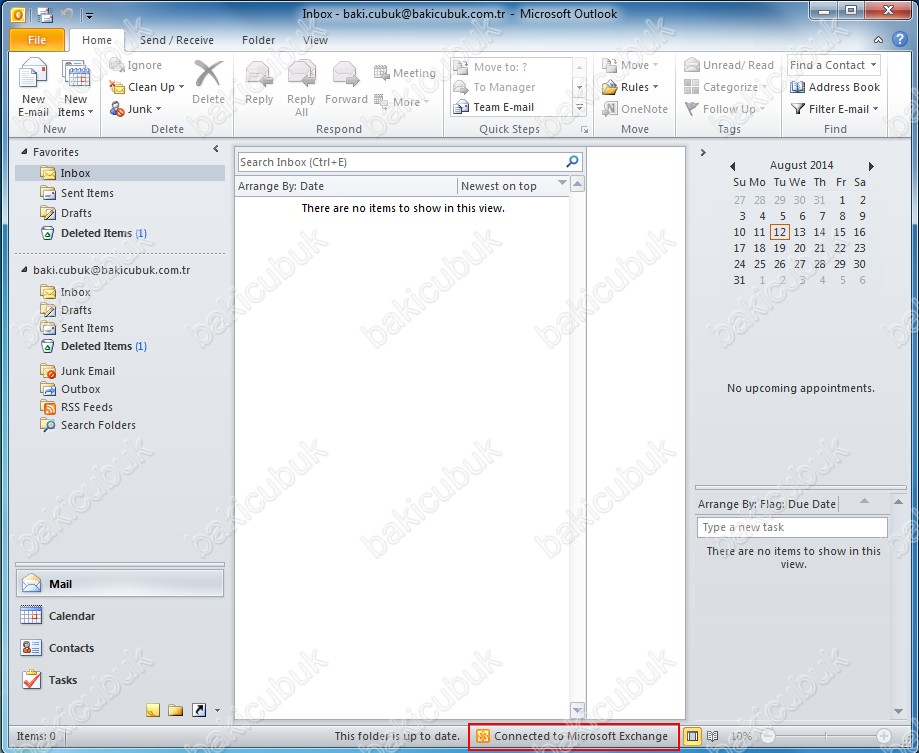
Task: Open the Shortcuts icon
Action: click(x=199, y=711)
